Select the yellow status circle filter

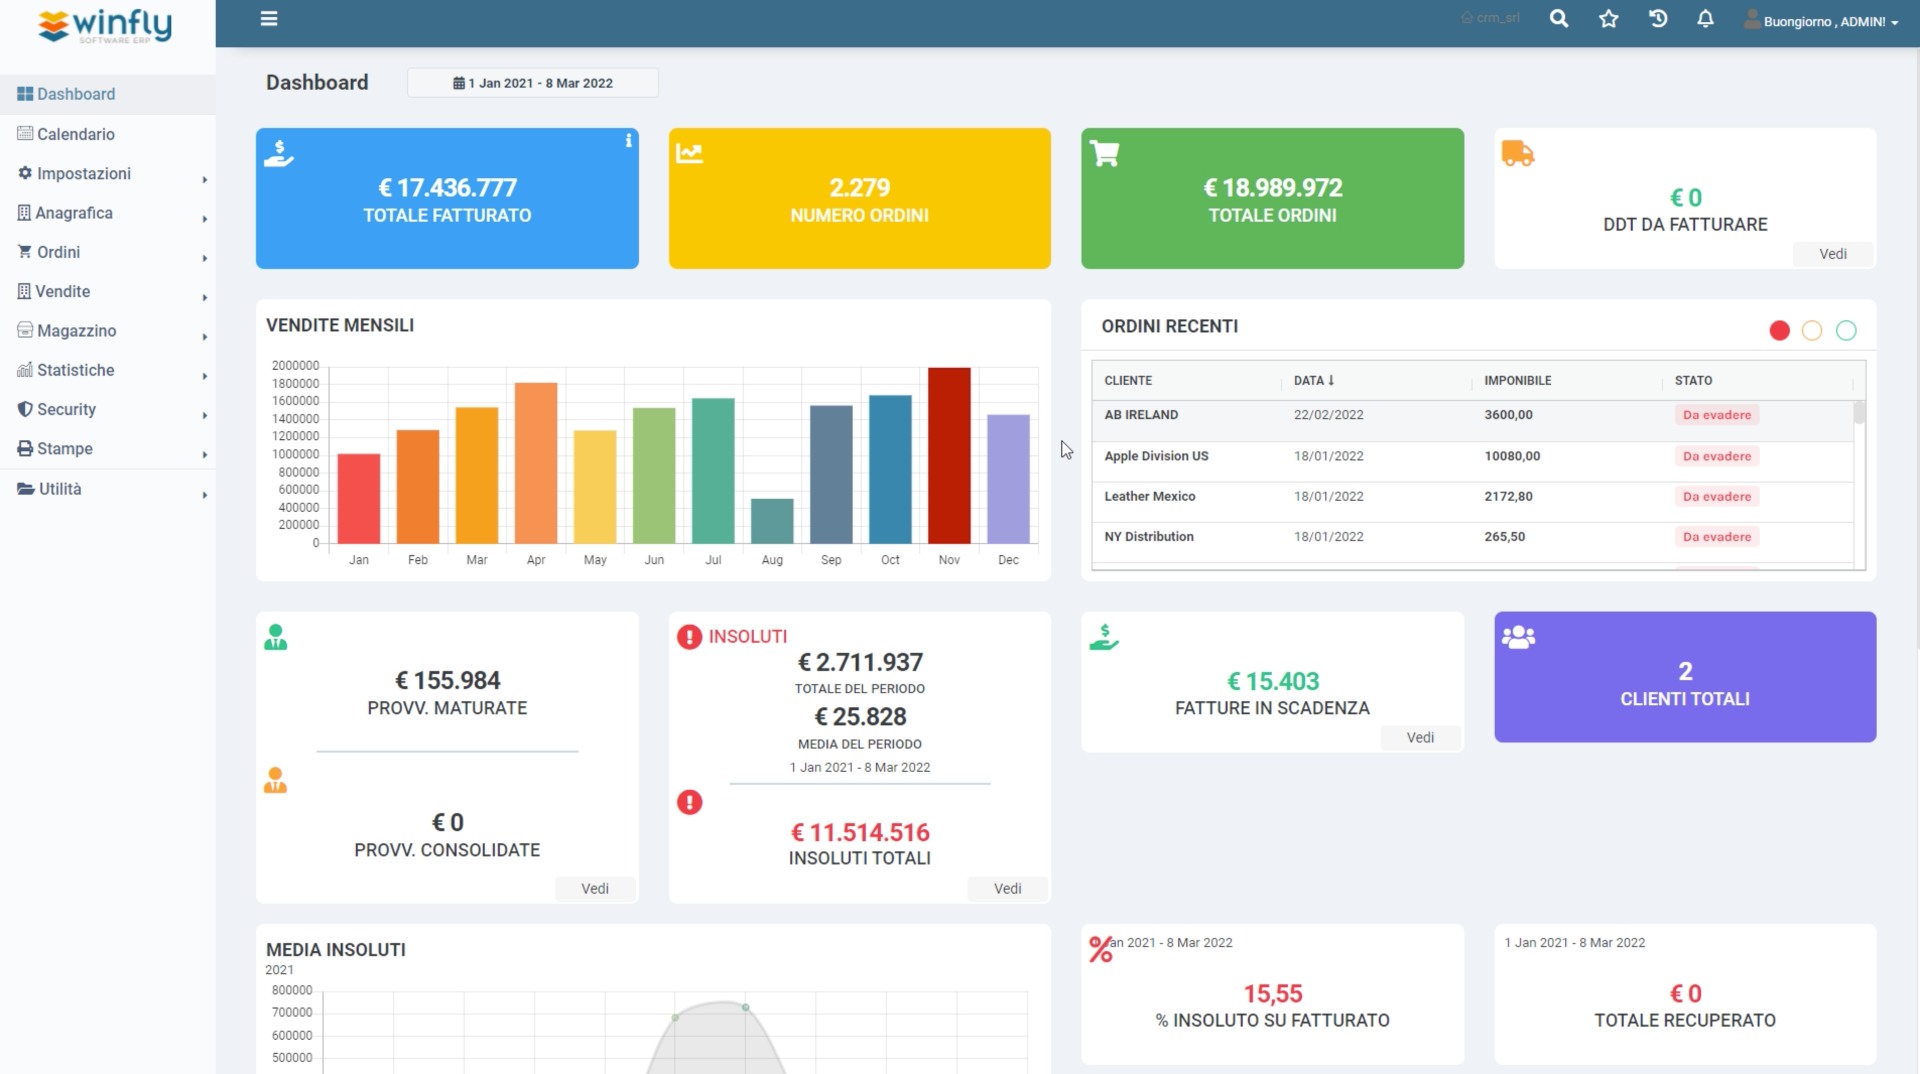tap(1812, 331)
